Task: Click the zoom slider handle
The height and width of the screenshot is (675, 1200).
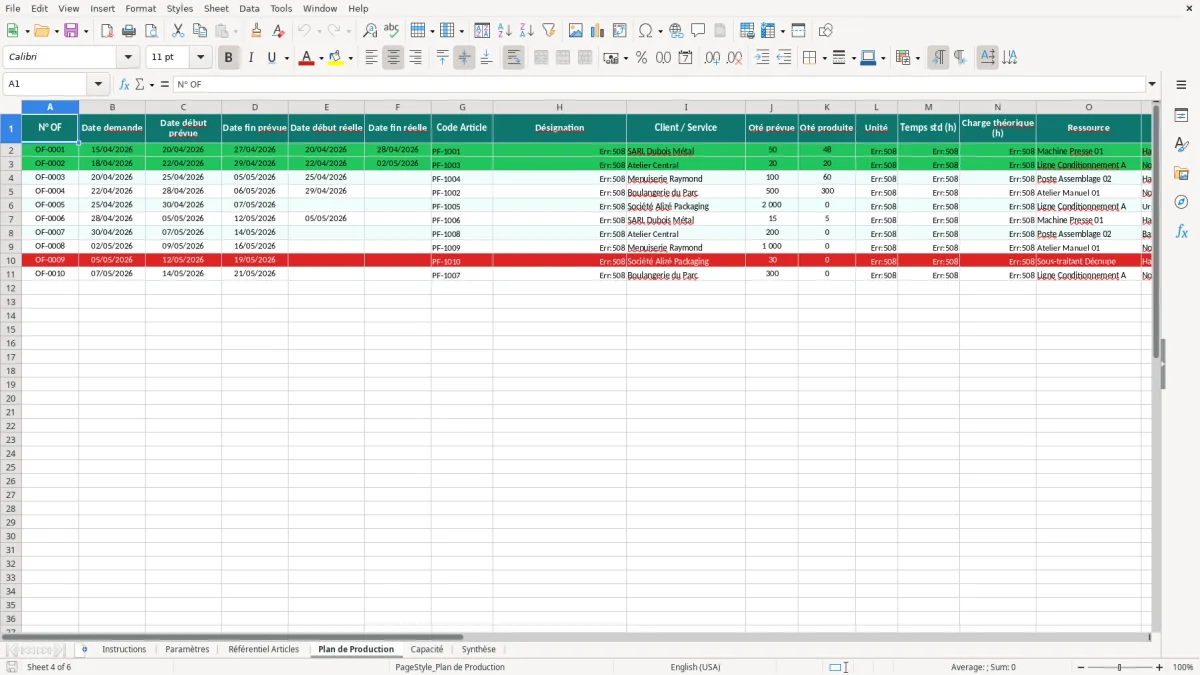Action: click(x=1119, y=667)
